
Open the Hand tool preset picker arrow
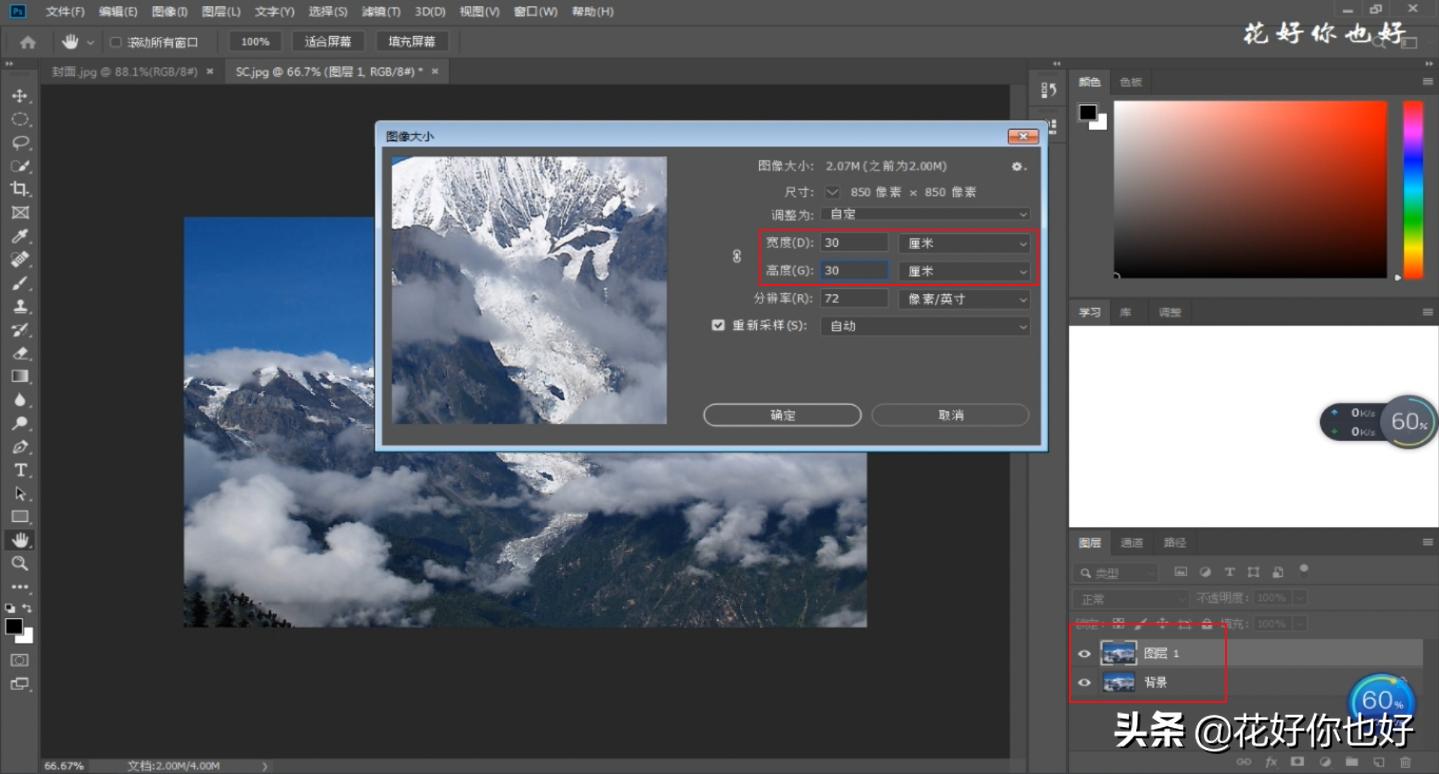(91, 42)
